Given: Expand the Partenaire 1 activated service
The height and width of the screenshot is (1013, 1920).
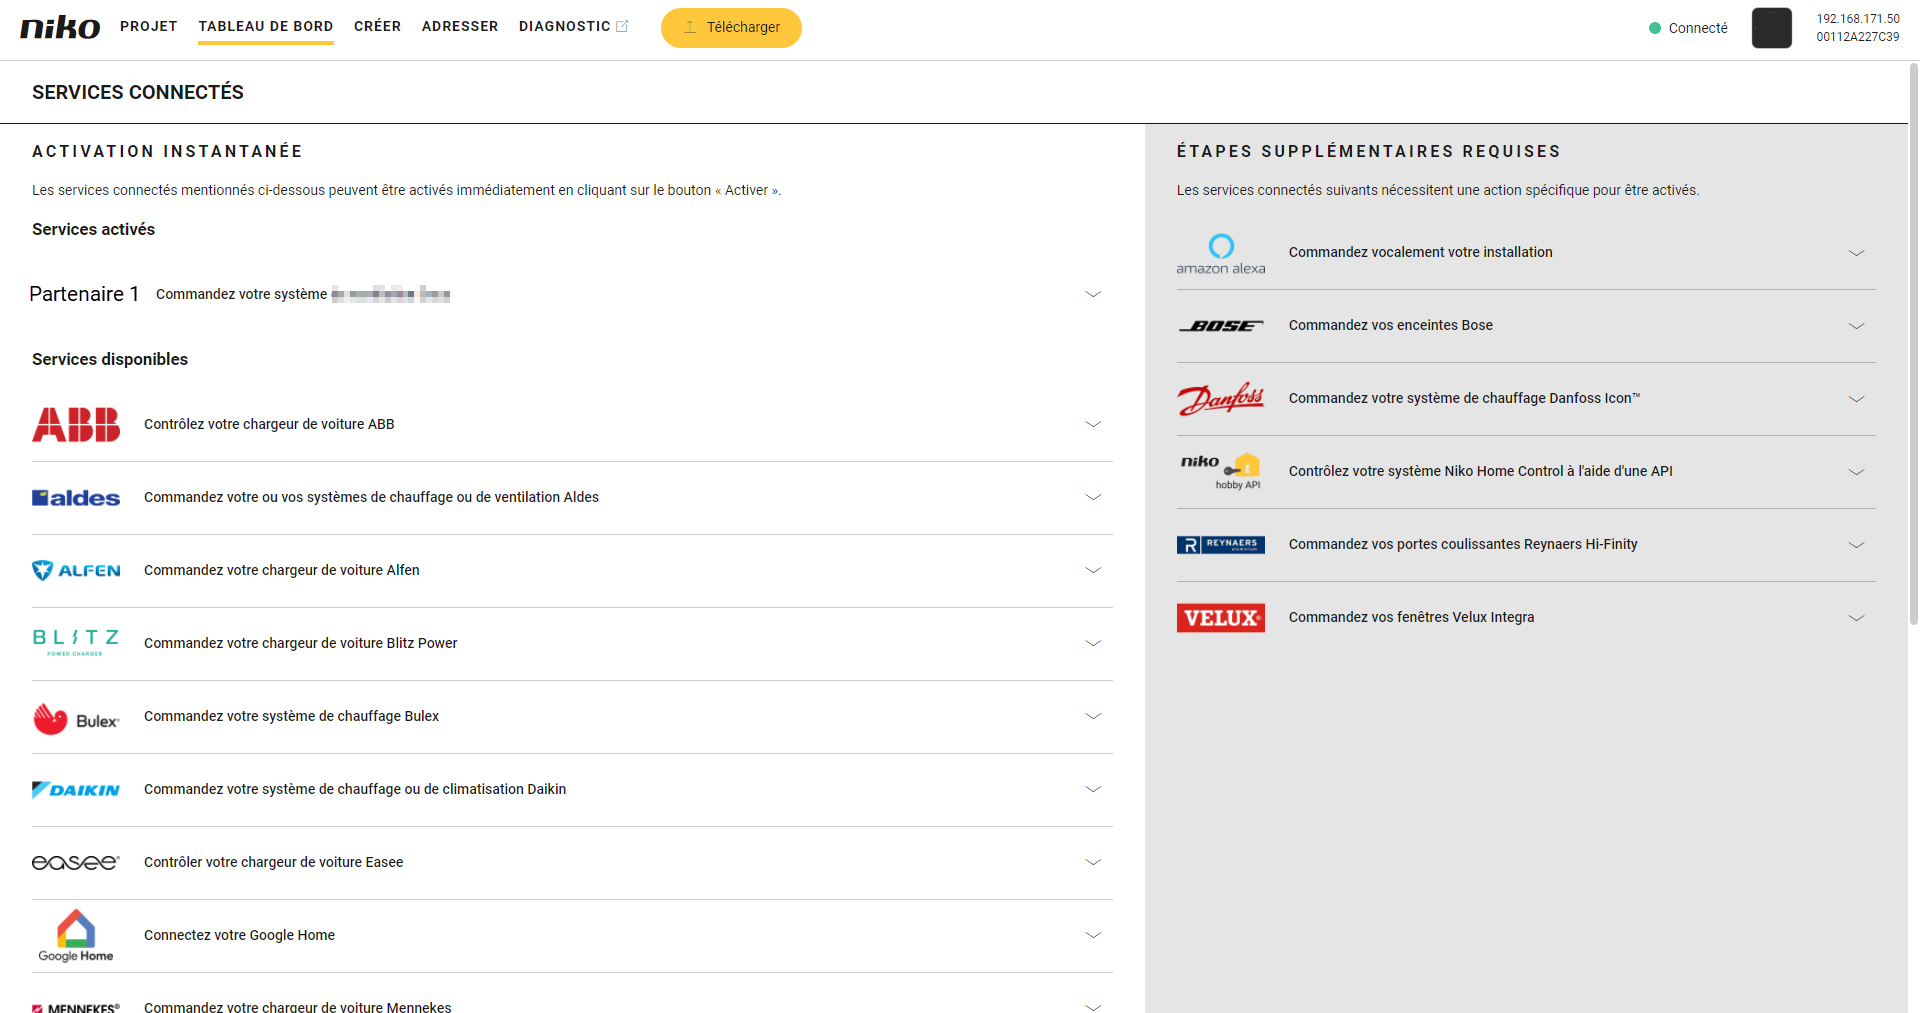Looking at the screenshot, I should [1093, 294].
